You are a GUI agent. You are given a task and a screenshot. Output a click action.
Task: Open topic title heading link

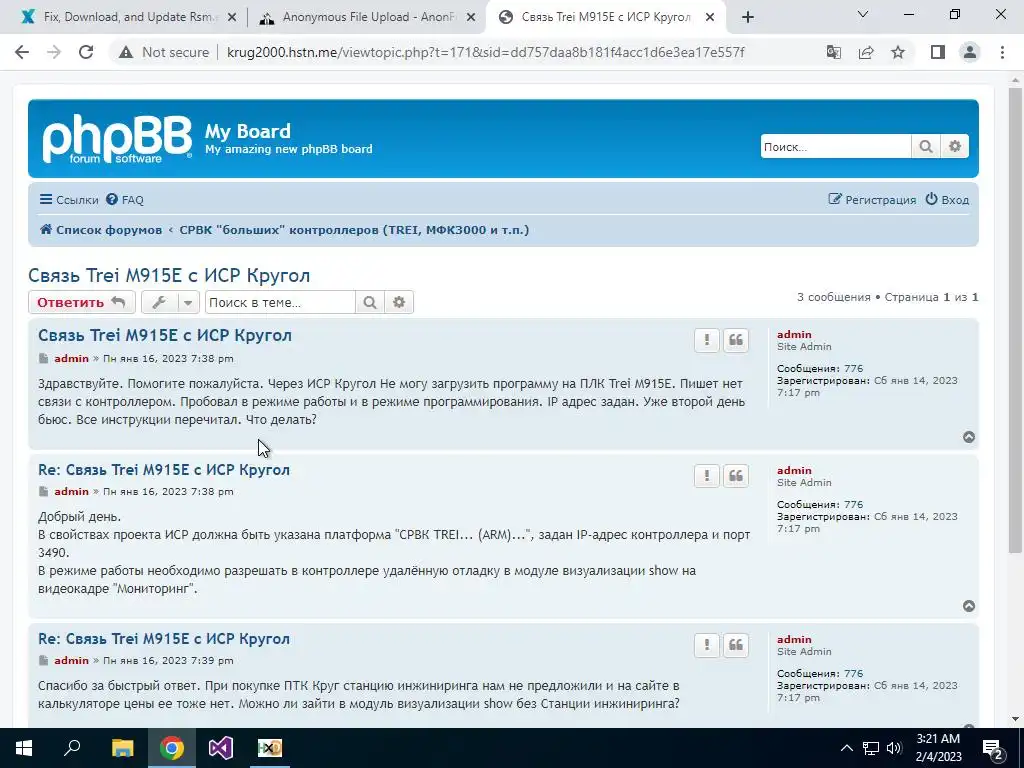pyautogui.click(x=169, y=276)
